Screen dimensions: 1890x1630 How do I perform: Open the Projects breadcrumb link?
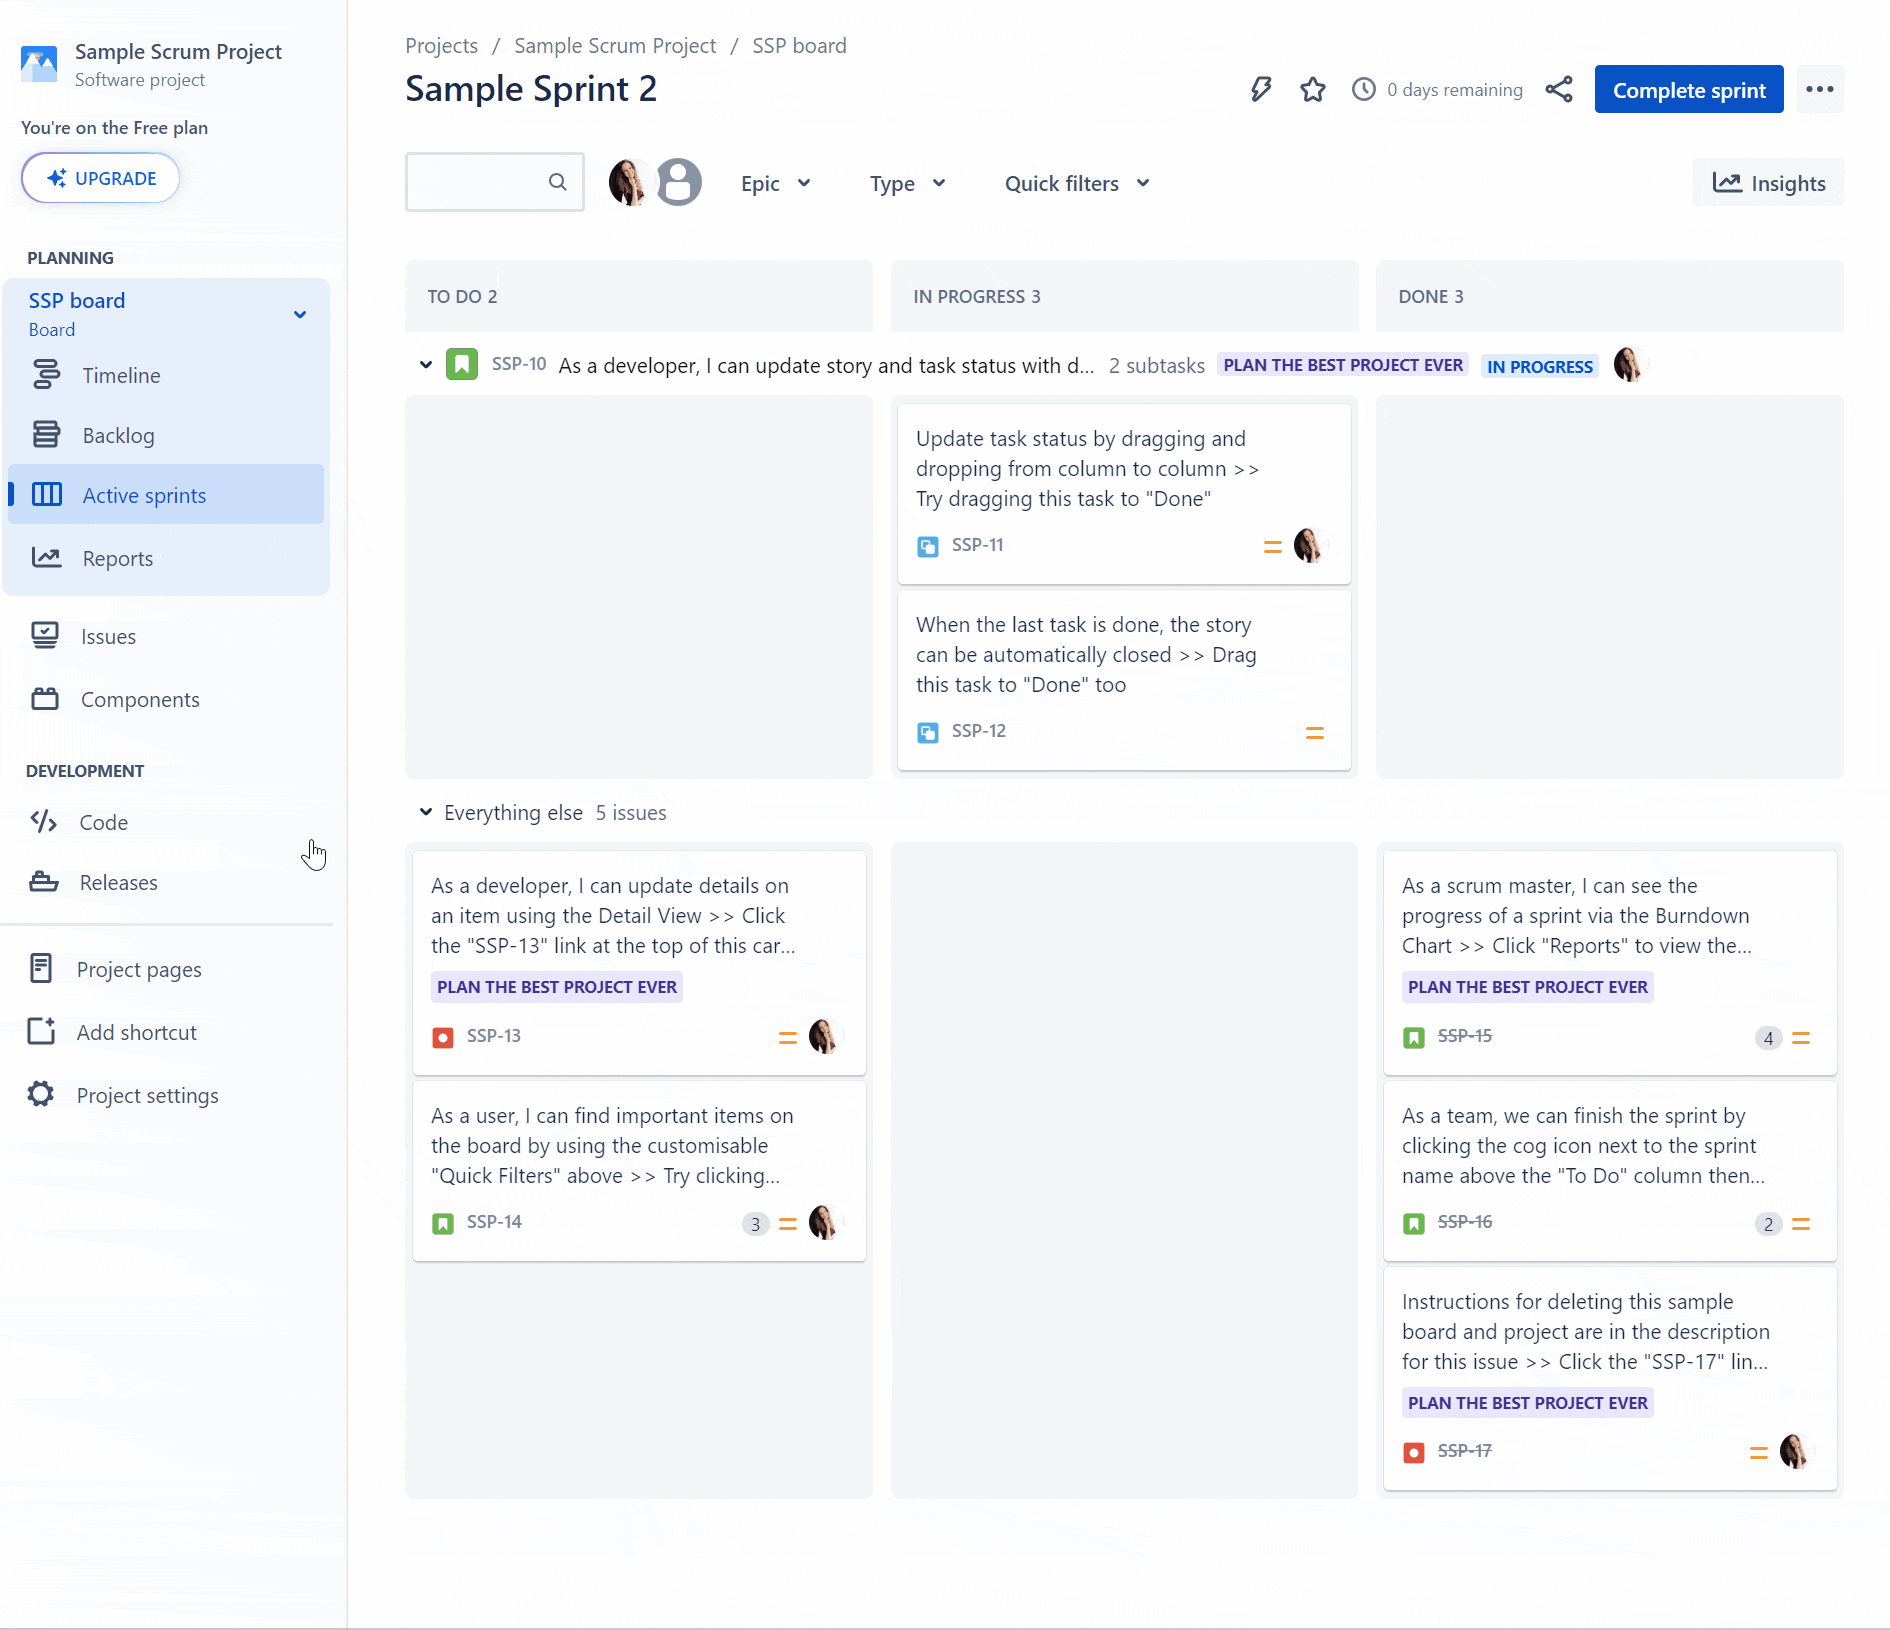tap(441, 45)
